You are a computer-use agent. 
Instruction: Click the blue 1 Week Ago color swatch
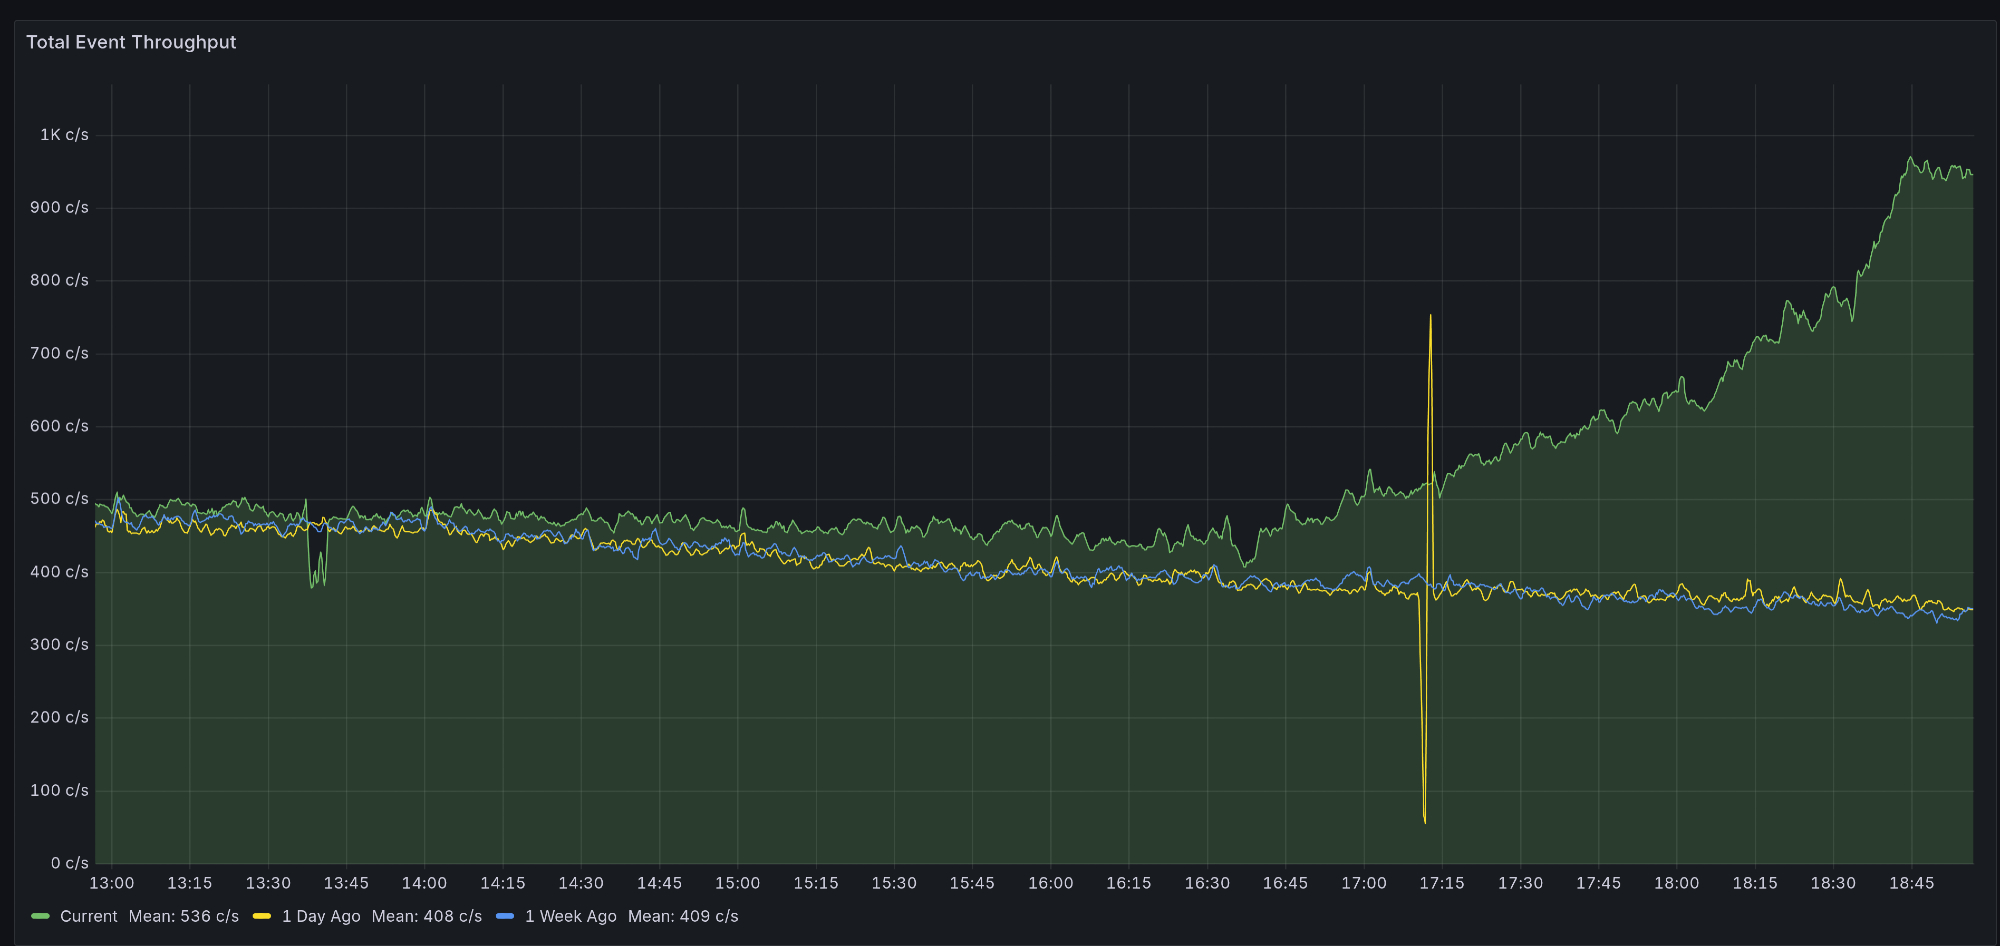tap(505, 916)
